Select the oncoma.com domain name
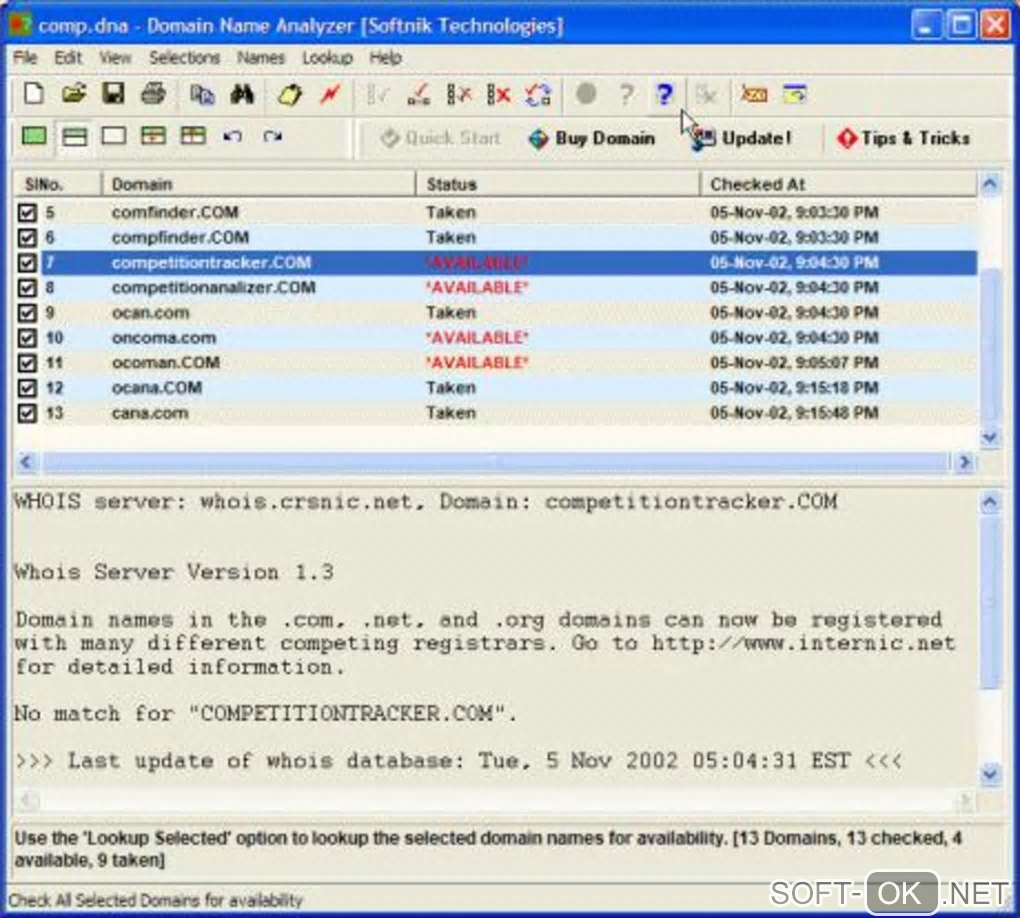1020x918 pixels. pos(164,338)
